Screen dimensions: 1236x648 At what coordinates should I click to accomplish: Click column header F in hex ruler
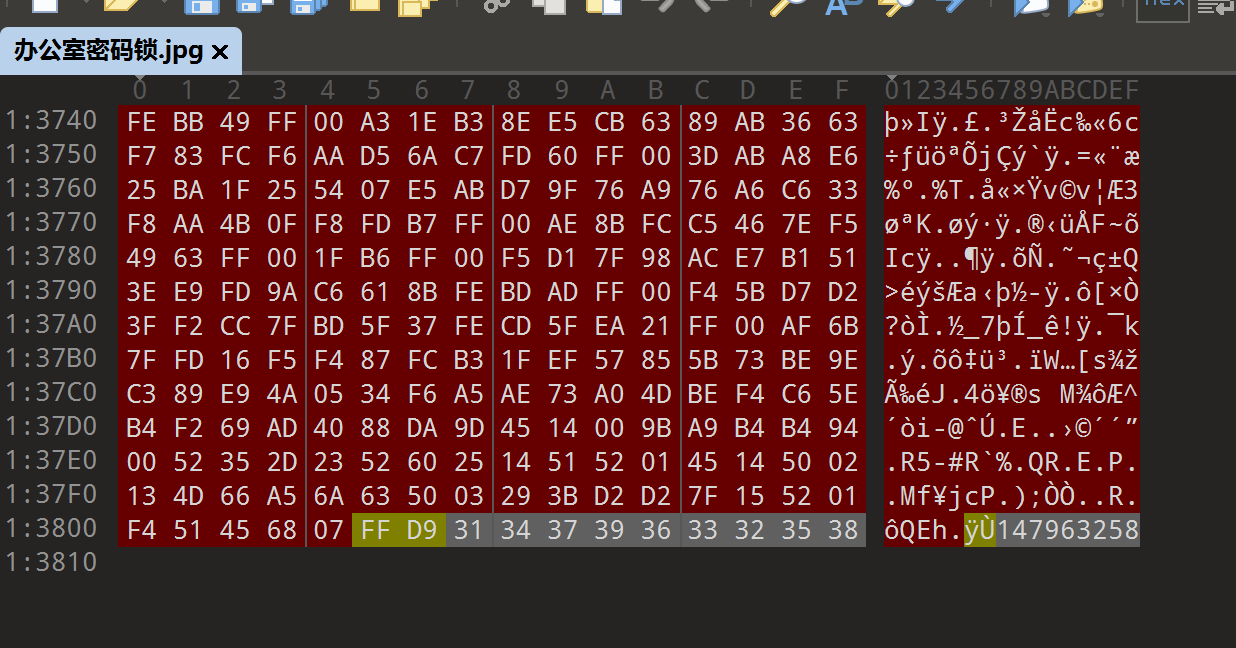[841, 90]
